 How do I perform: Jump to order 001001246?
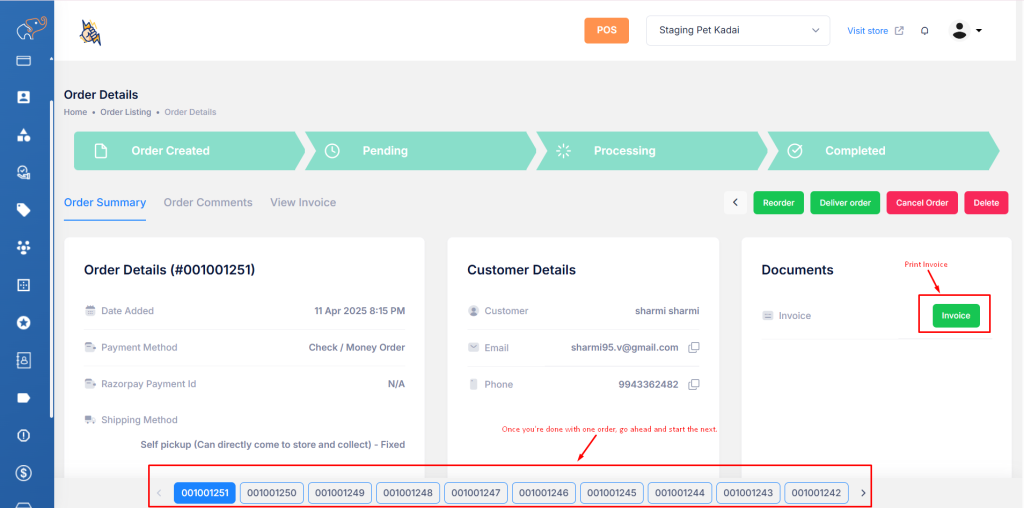click(543, 493)
